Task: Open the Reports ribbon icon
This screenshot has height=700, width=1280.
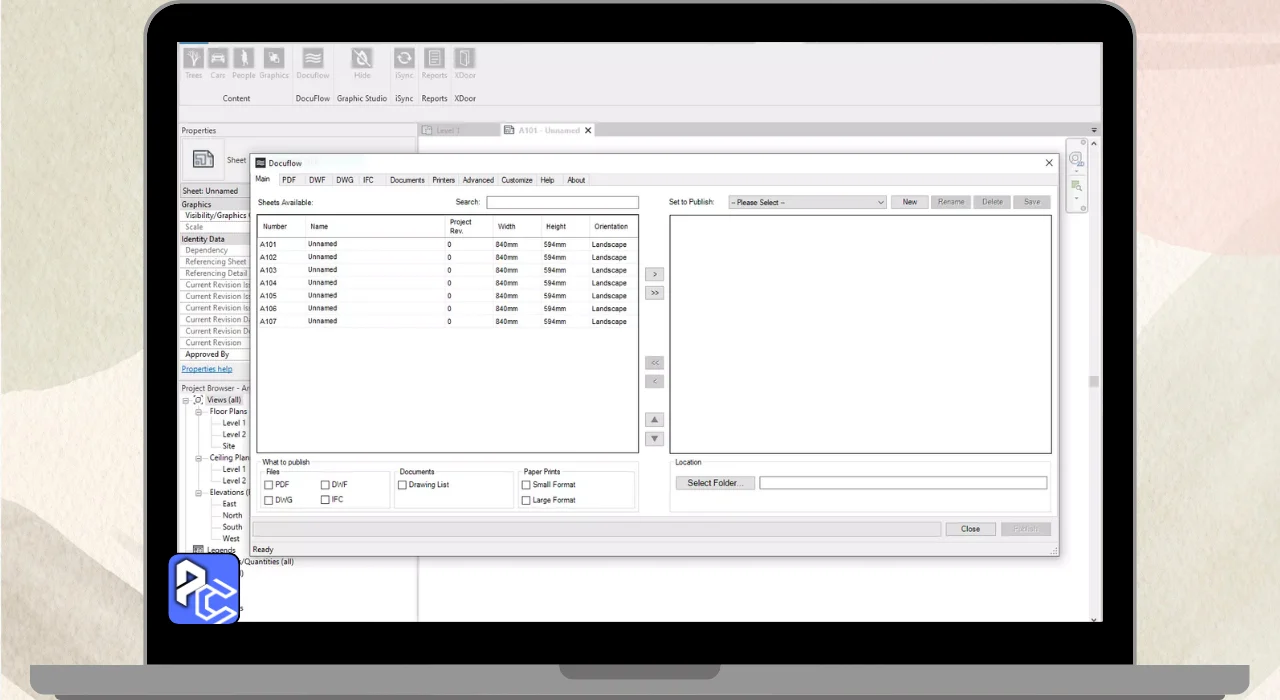Action: pyautogui.click(x=434, y=59)
